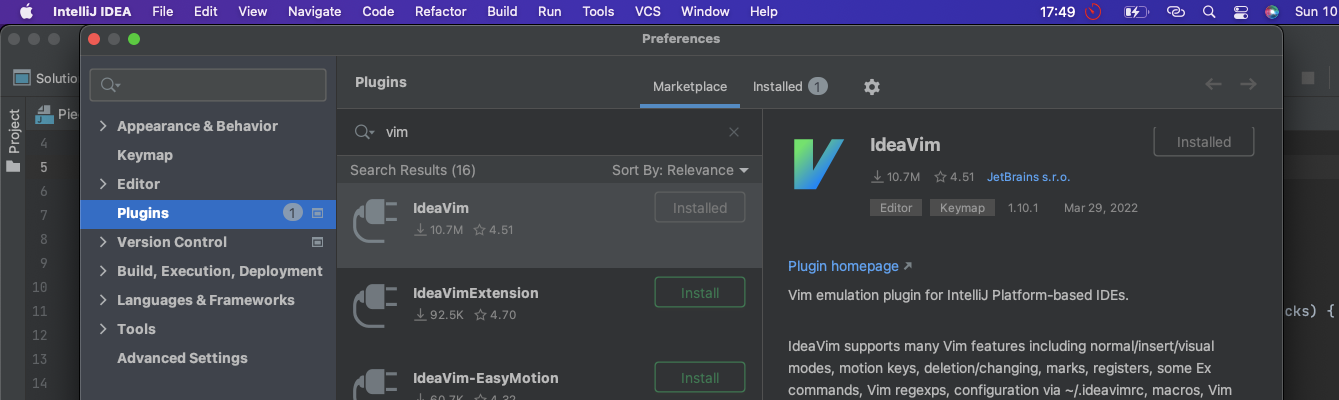Select the IdeaVim search result row
Viewport: 1339px width, 400px height.
tap(549, 225)
